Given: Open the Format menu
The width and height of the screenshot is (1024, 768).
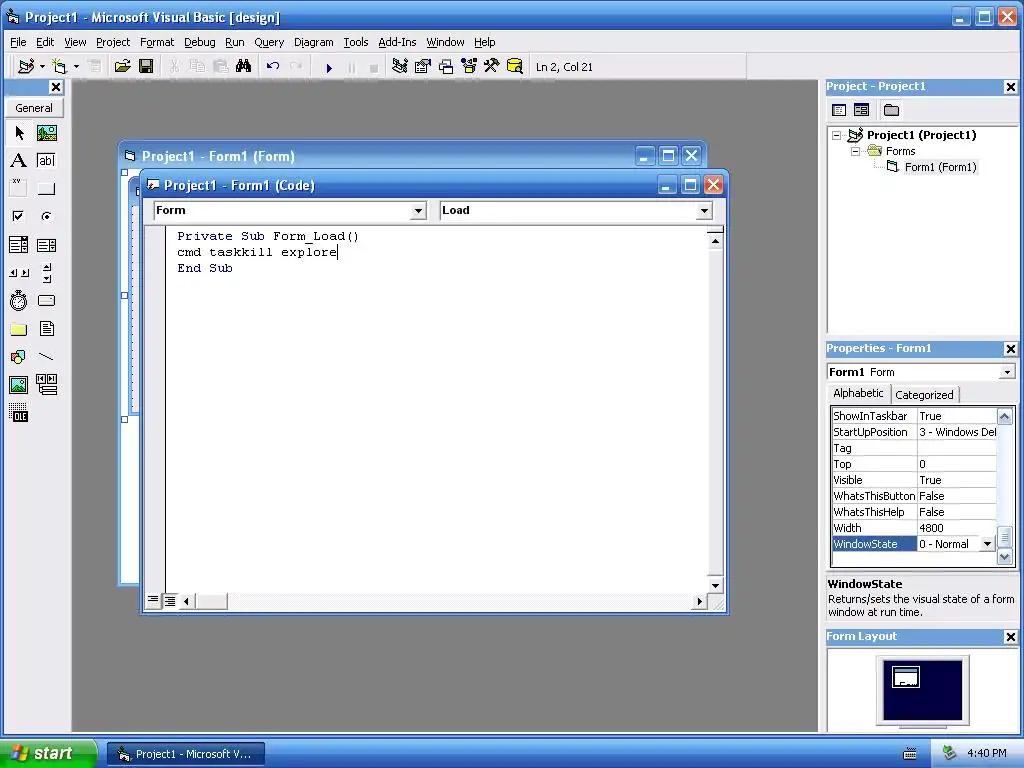Looking at the screenshot, I should click(x=157, y=42).
